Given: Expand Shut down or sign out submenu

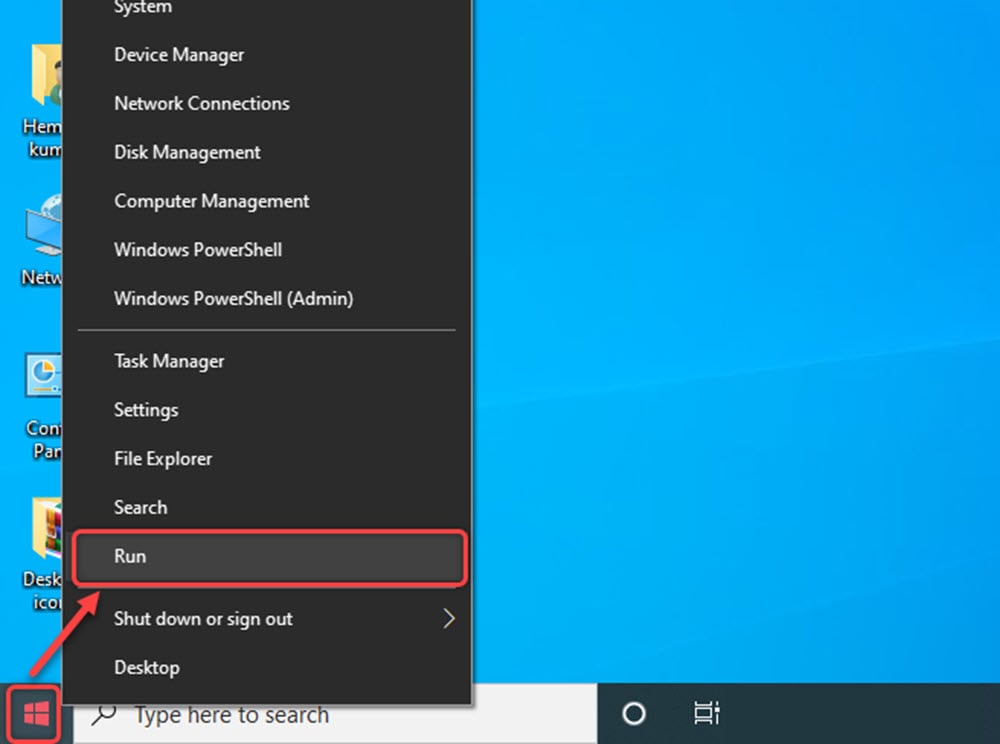Looking at the screenshot, I should point(267,618).
